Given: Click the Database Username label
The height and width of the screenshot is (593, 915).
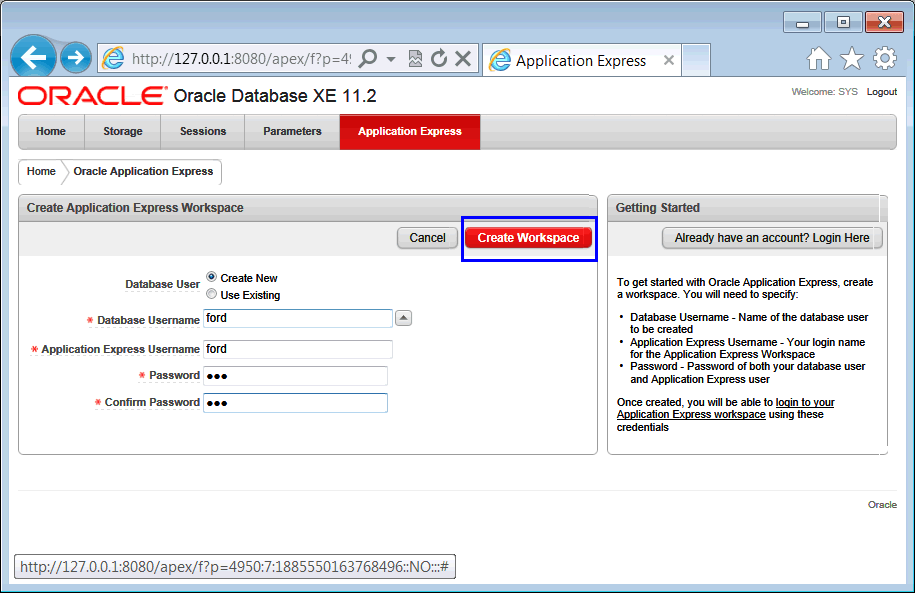Looking at the screenshot, I should [x=148, y=320].
